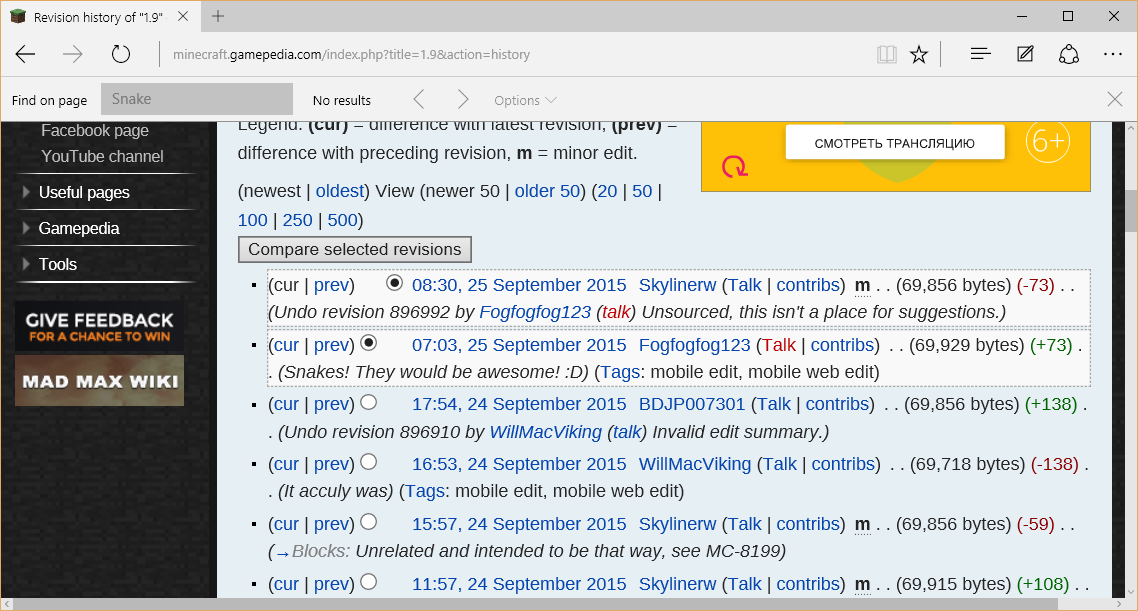Jump to next find result
This screenshot has height=611, width=1138.
pyautogui.click(x=463, y=99)
